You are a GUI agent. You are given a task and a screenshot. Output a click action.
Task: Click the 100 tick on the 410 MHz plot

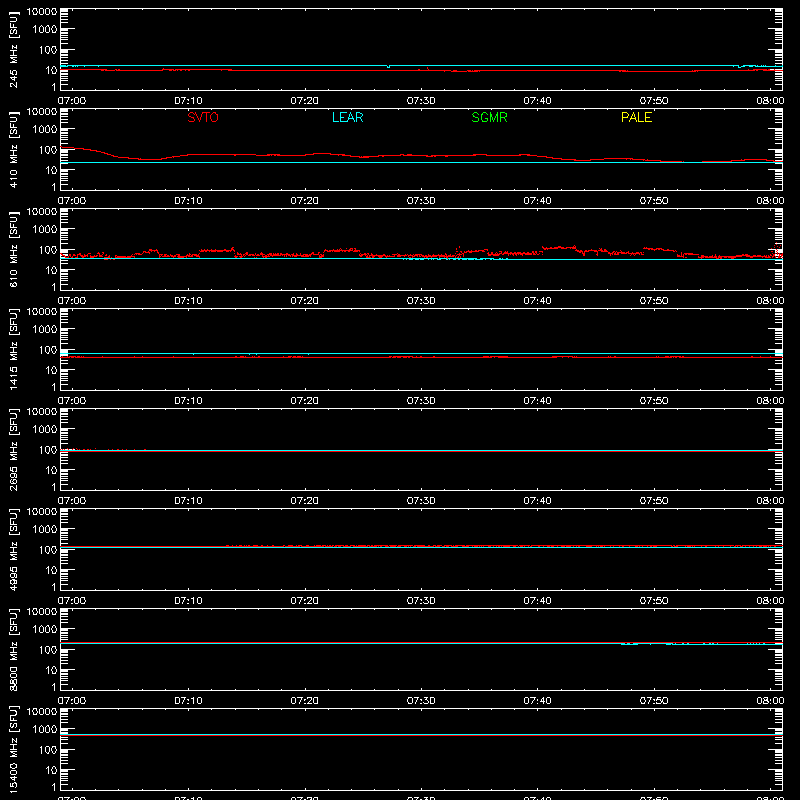coord(48,150)
